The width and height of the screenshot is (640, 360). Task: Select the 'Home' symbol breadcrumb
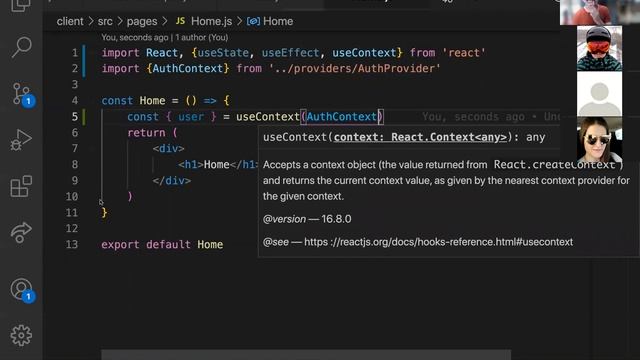click(x=270, y=21)
